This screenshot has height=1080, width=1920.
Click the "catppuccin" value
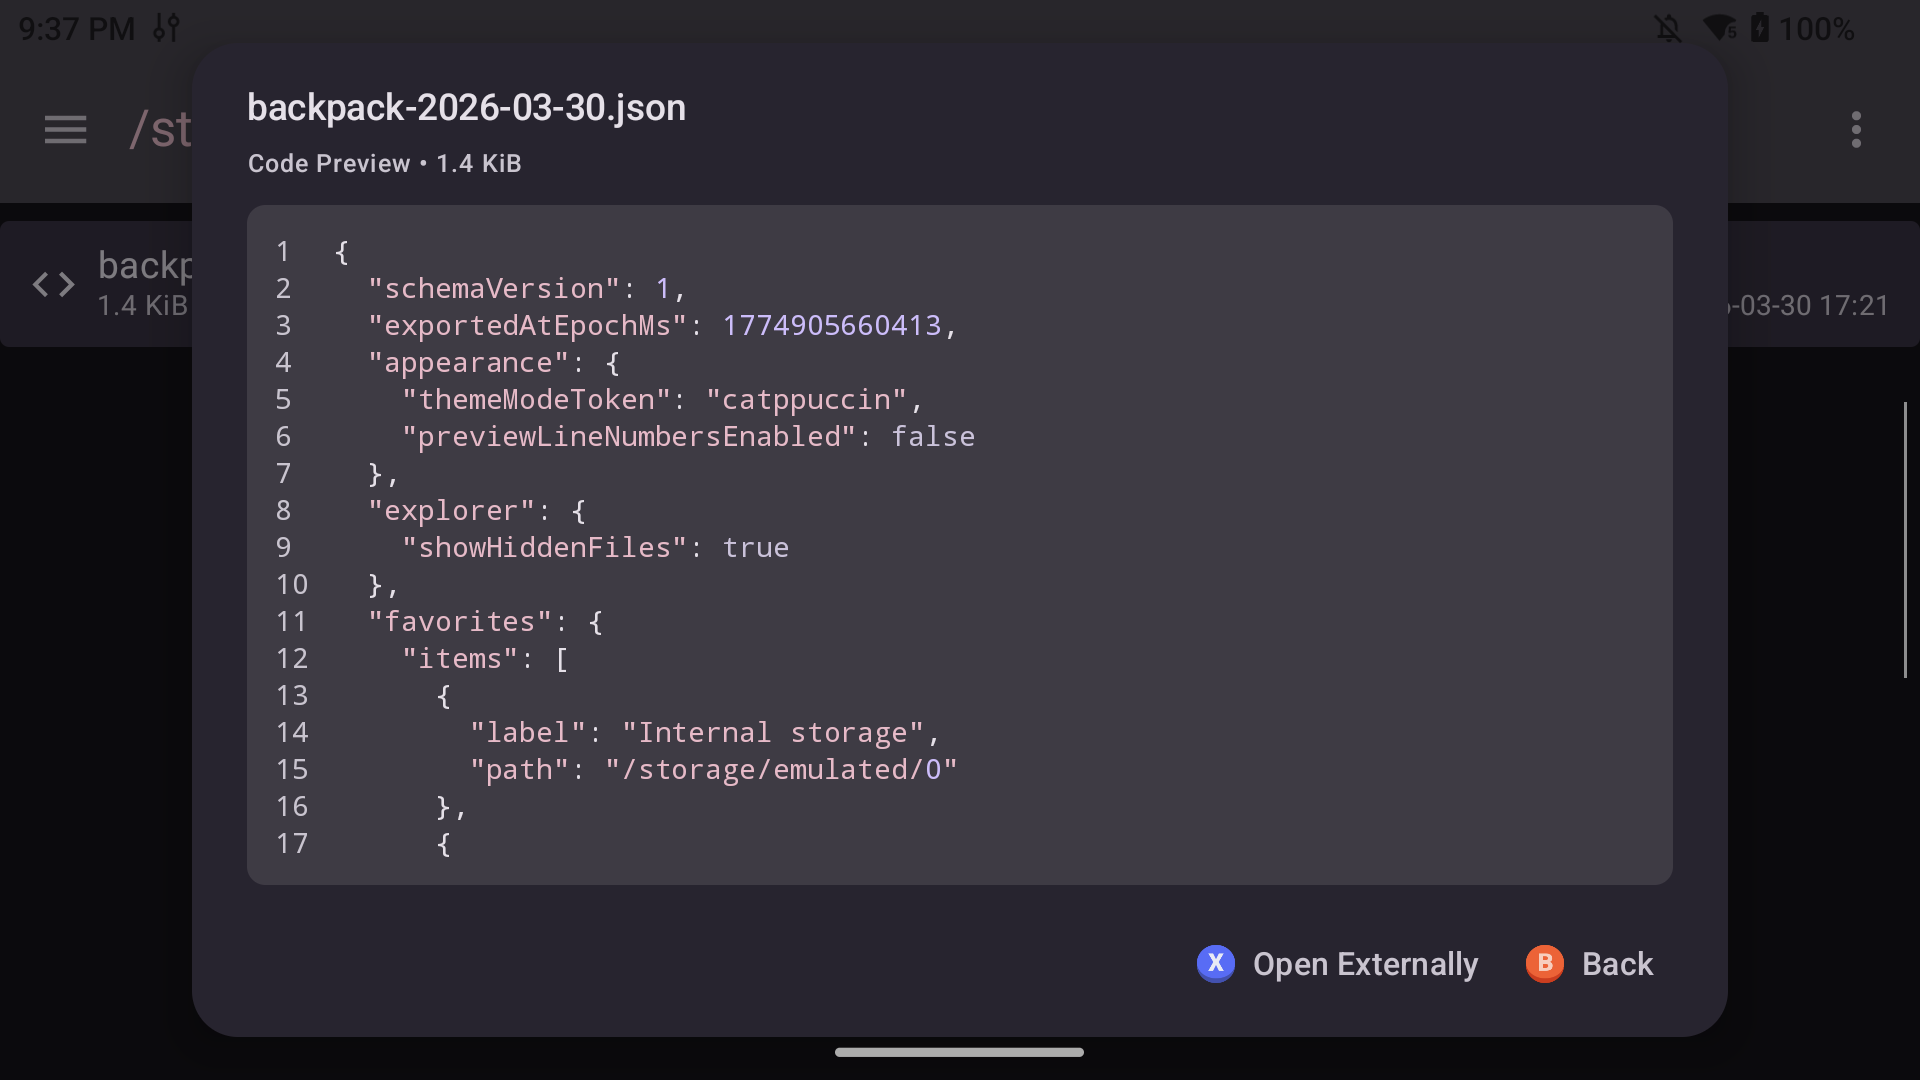806,400
